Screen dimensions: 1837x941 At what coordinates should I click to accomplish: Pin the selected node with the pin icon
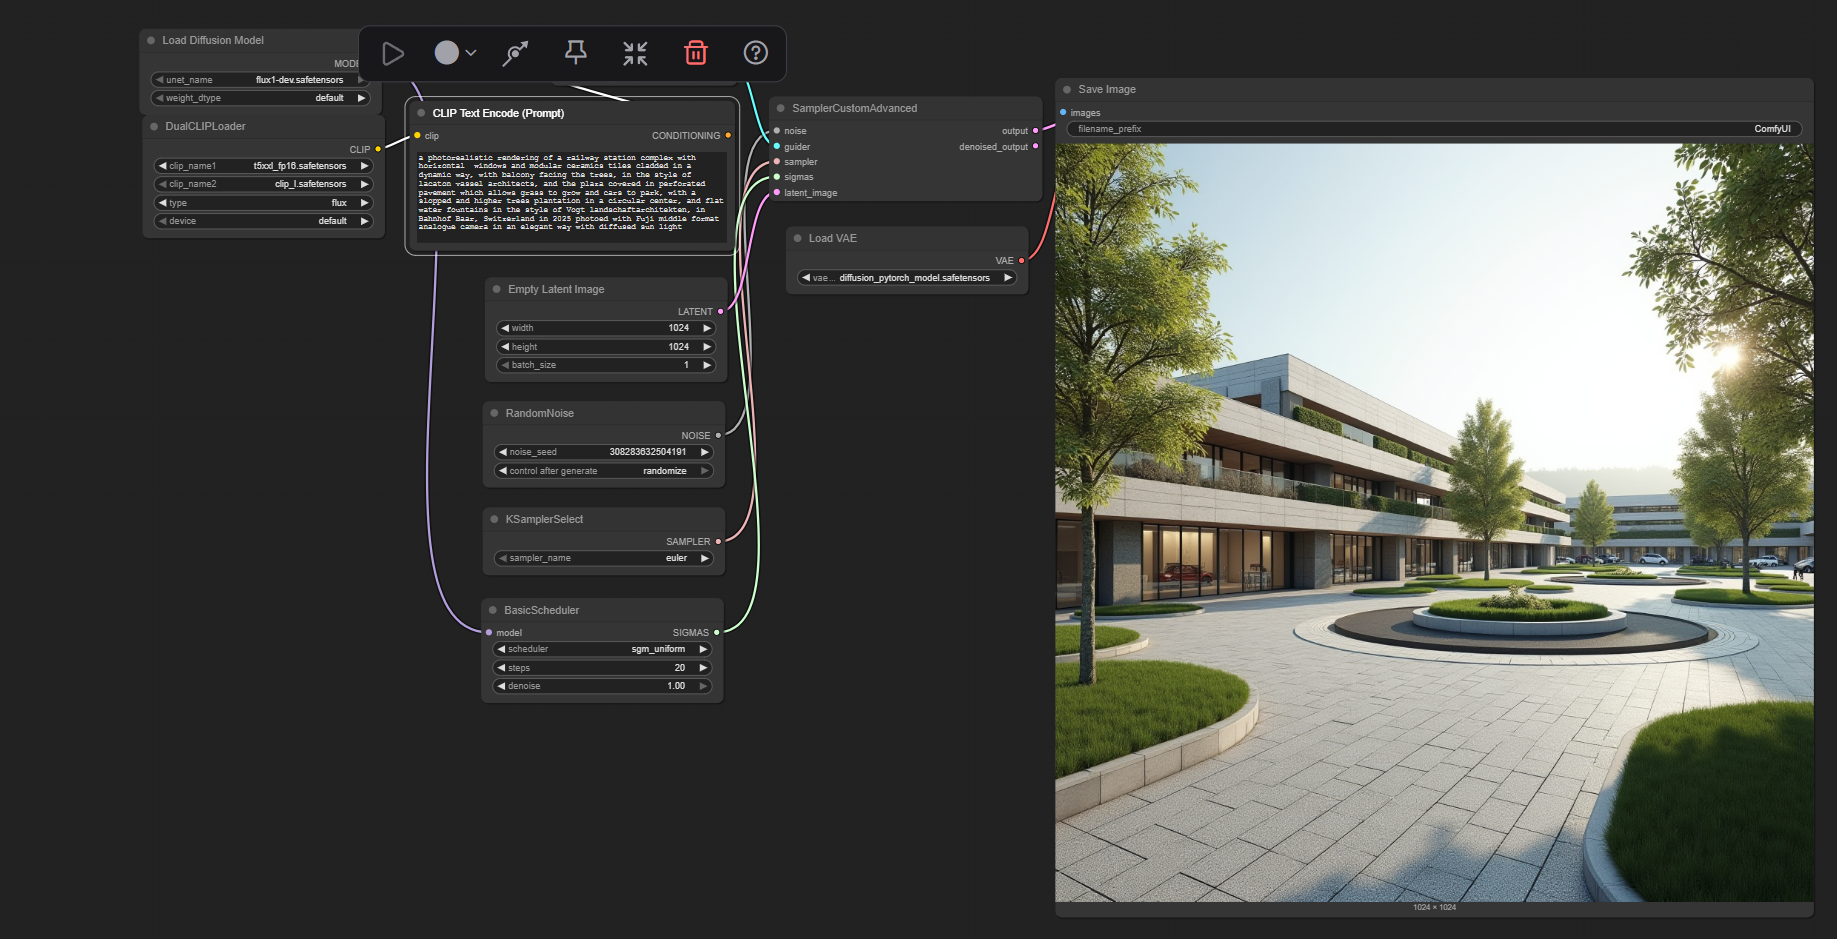576,53
